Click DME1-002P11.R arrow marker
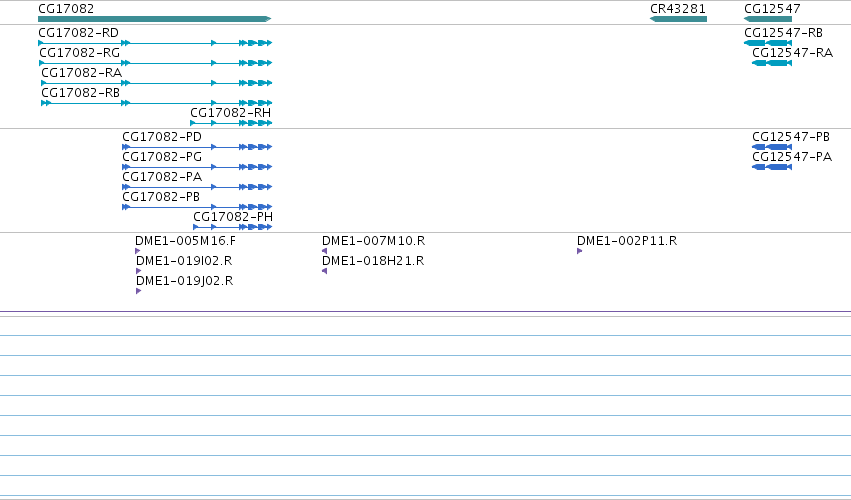This screenshot has width=851, height=500. coord(580,251)
